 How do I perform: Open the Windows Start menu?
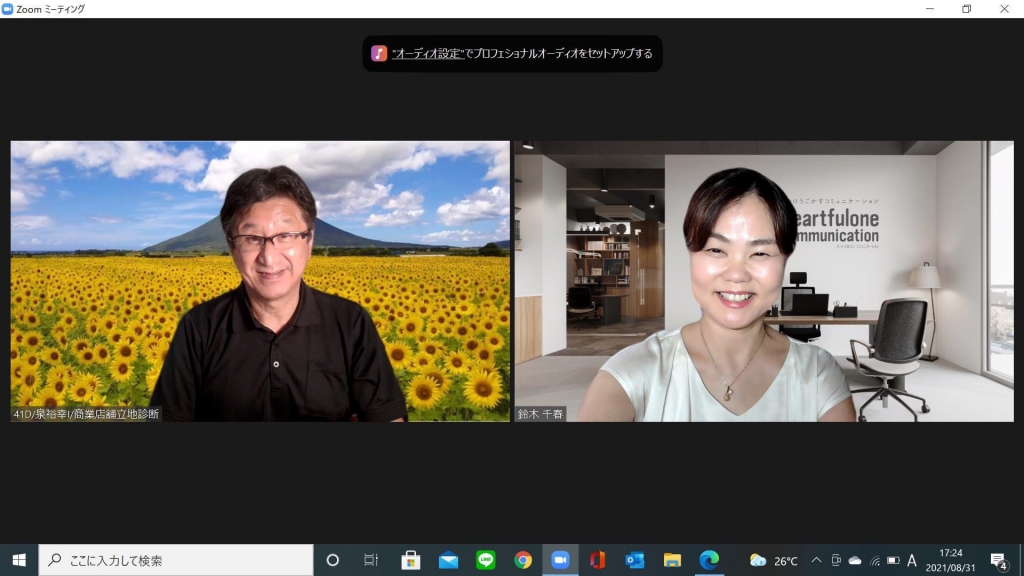coord(19,560)
